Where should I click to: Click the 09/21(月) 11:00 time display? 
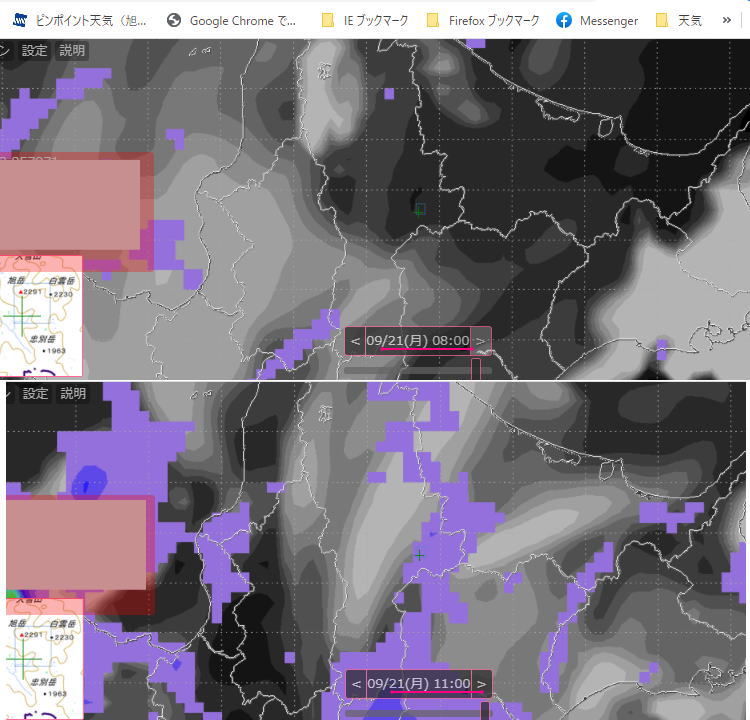(x=418, y=684)
